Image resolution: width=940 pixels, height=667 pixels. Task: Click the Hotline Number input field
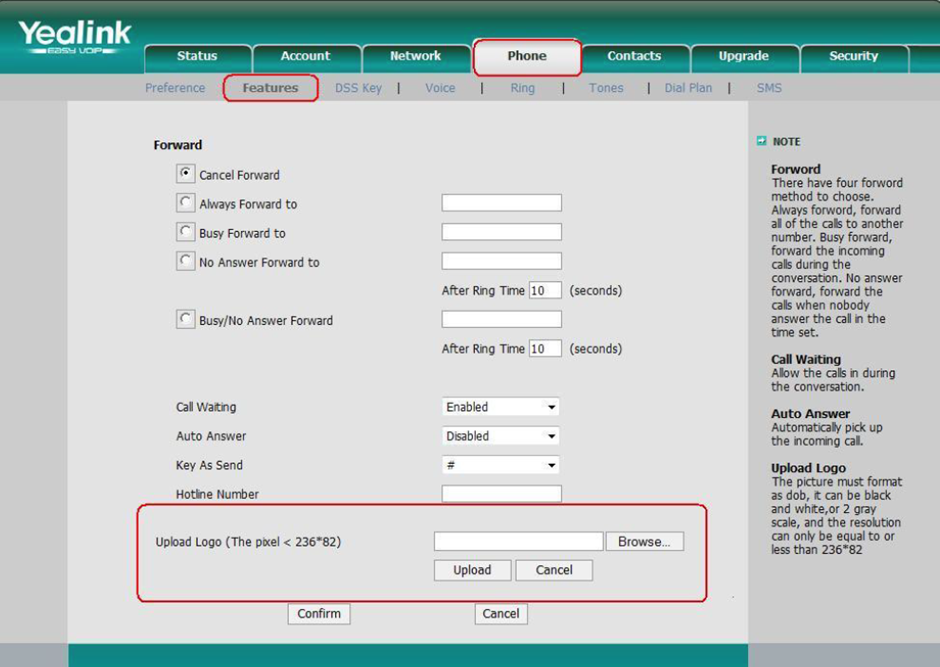click(x=502, y=494)
